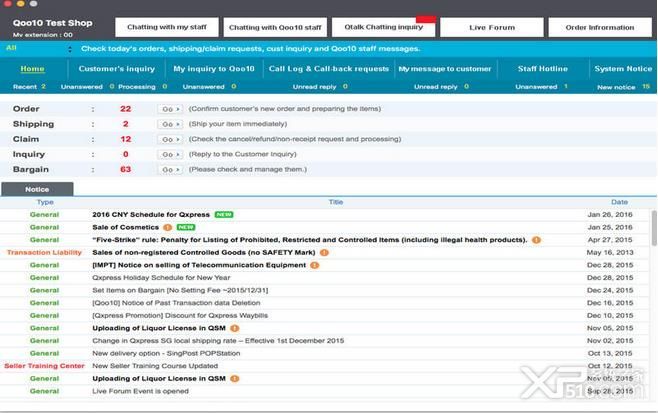Click the May 16, 2013 date cell
658x413 pixels.
point(610,253)
